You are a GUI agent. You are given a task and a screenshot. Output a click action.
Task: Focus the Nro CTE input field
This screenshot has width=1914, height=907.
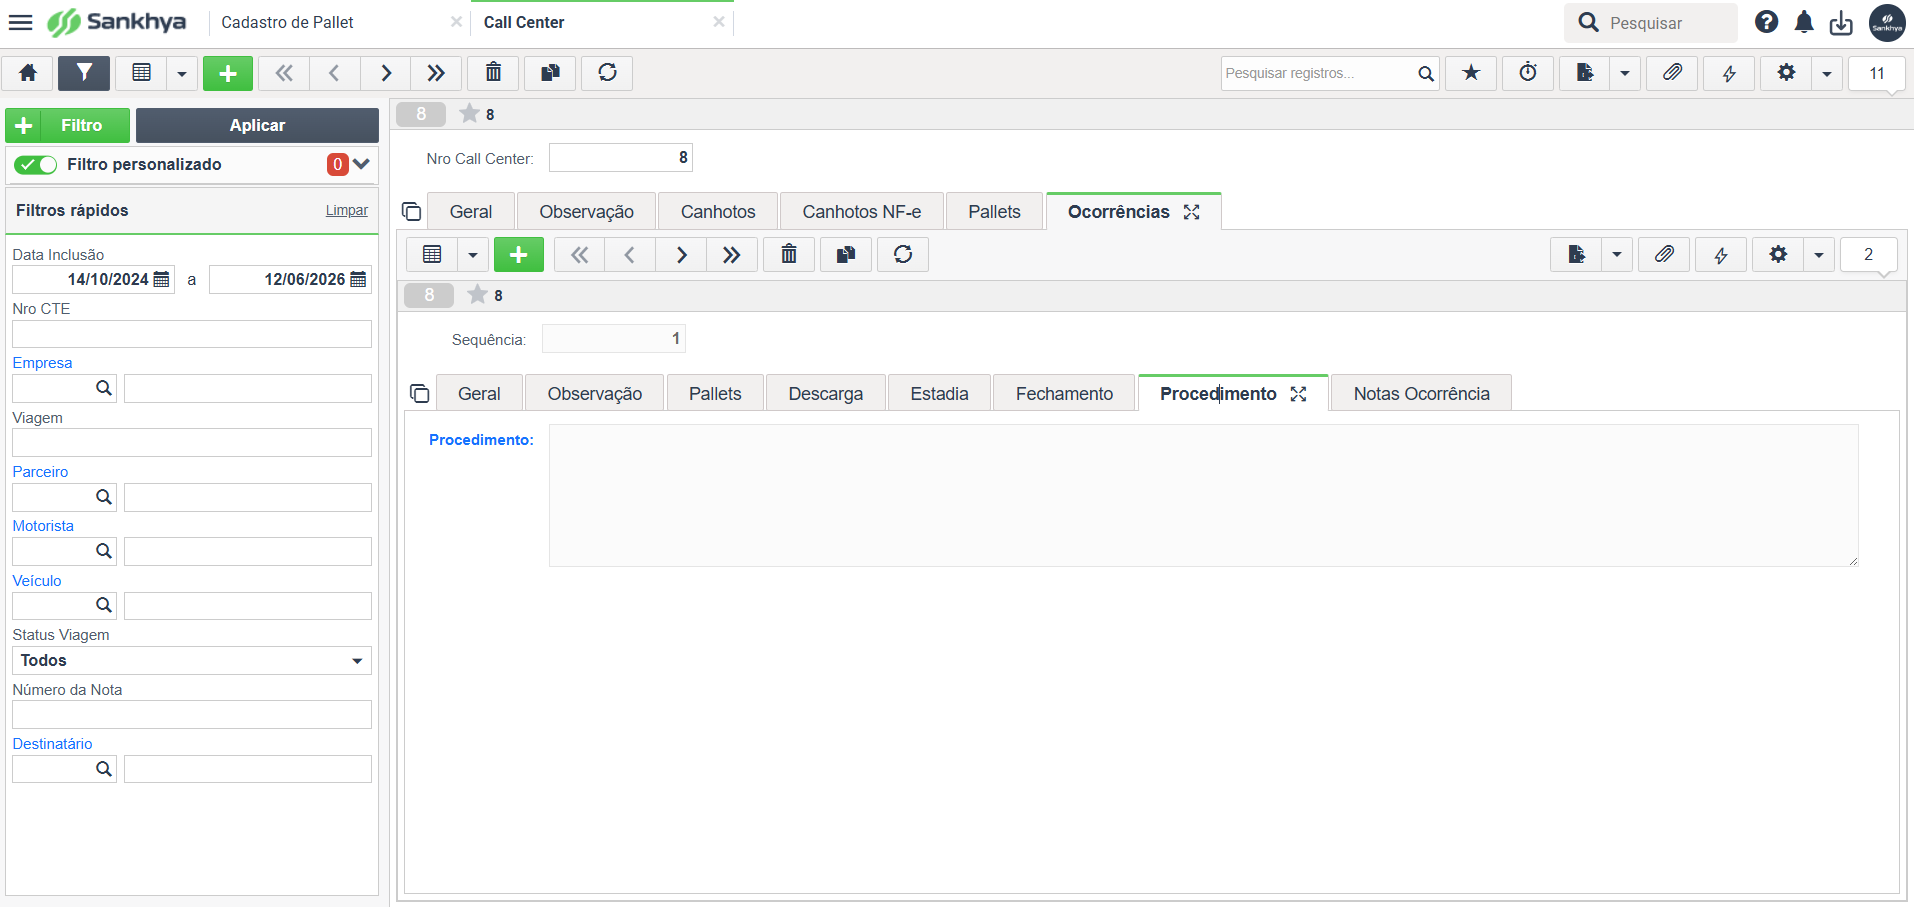pyautogui.click(x=192, y=334)
